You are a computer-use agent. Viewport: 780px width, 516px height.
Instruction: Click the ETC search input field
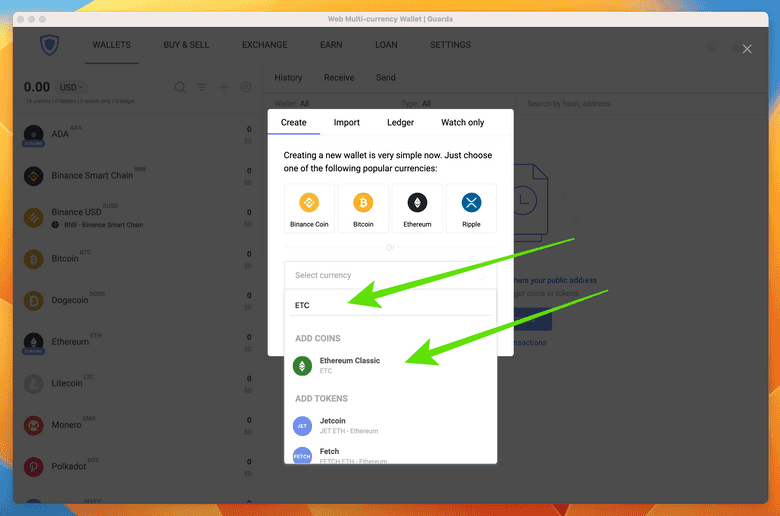pyautogui.click(x=390, y=305)
